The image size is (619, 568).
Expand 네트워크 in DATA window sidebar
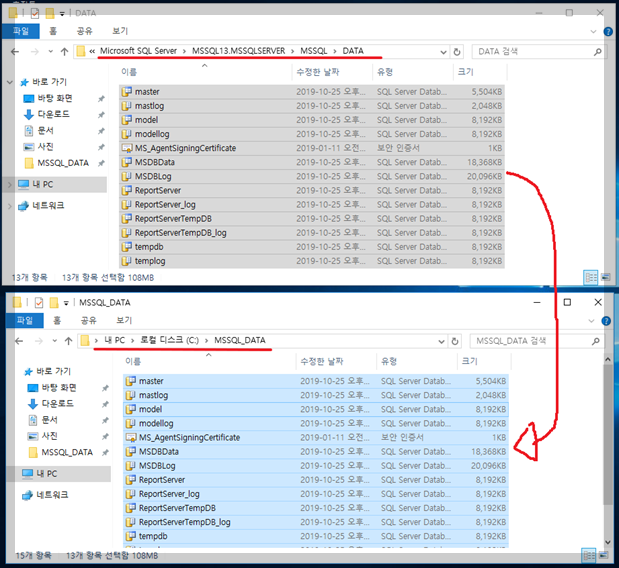[10, 206]
